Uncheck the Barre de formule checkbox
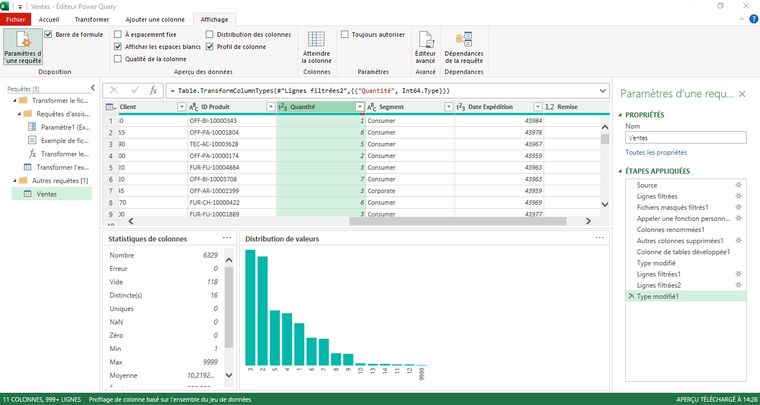Image resolution: width=760 pixels, height=405 pixels. tap(49, 34)
